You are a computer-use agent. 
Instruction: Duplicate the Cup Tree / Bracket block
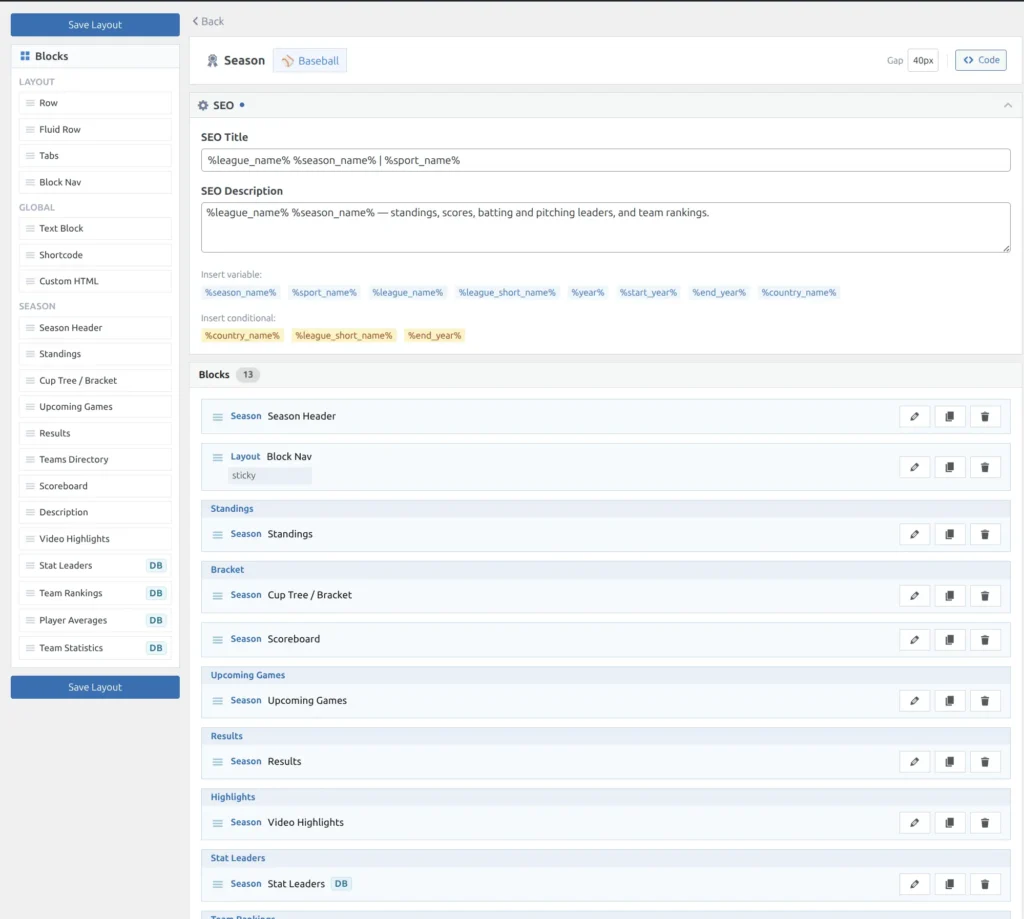[950, 596]
